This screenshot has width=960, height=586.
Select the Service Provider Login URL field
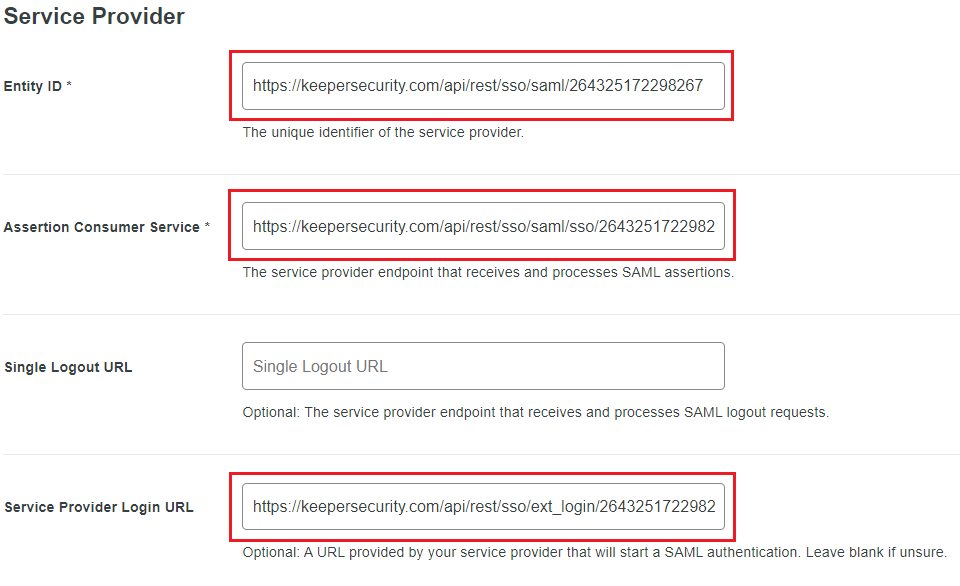(x=483, y=507)
